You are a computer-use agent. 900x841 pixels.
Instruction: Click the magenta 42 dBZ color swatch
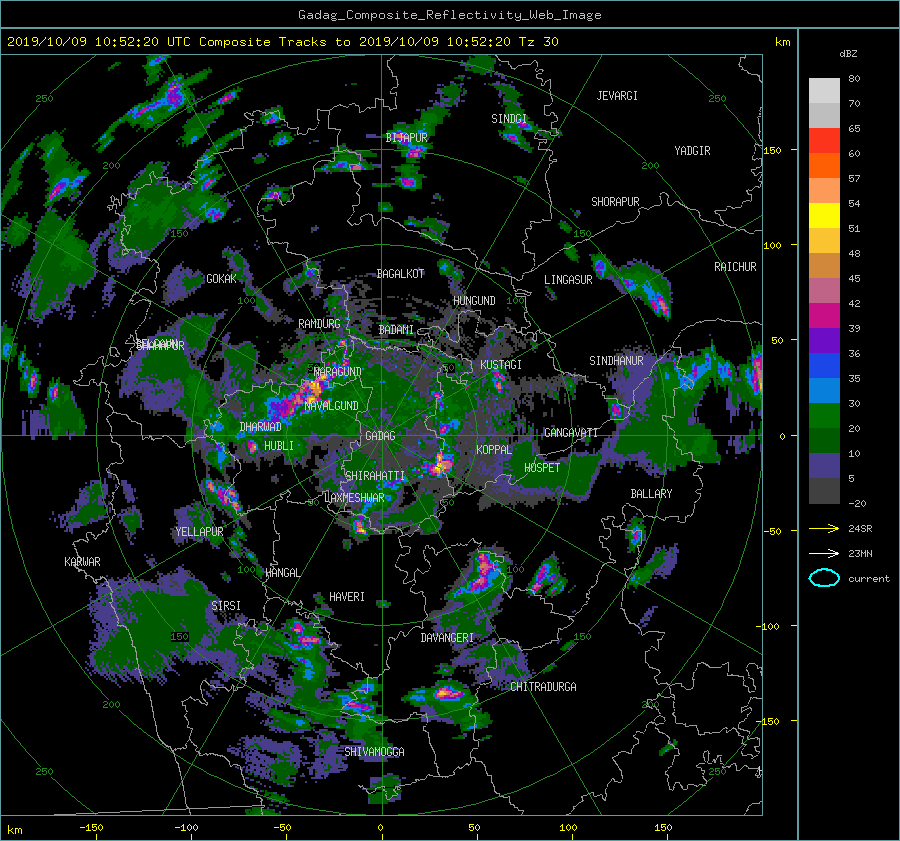(x=824, y=315)
